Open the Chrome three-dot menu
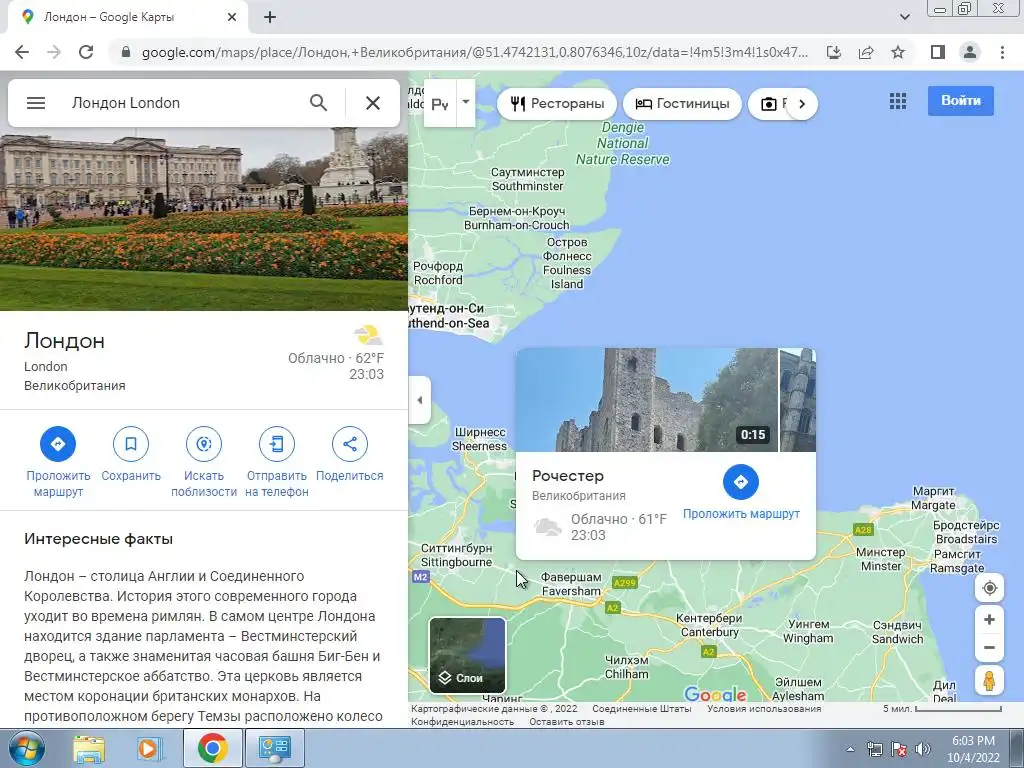 click(x=1002, y=52)
